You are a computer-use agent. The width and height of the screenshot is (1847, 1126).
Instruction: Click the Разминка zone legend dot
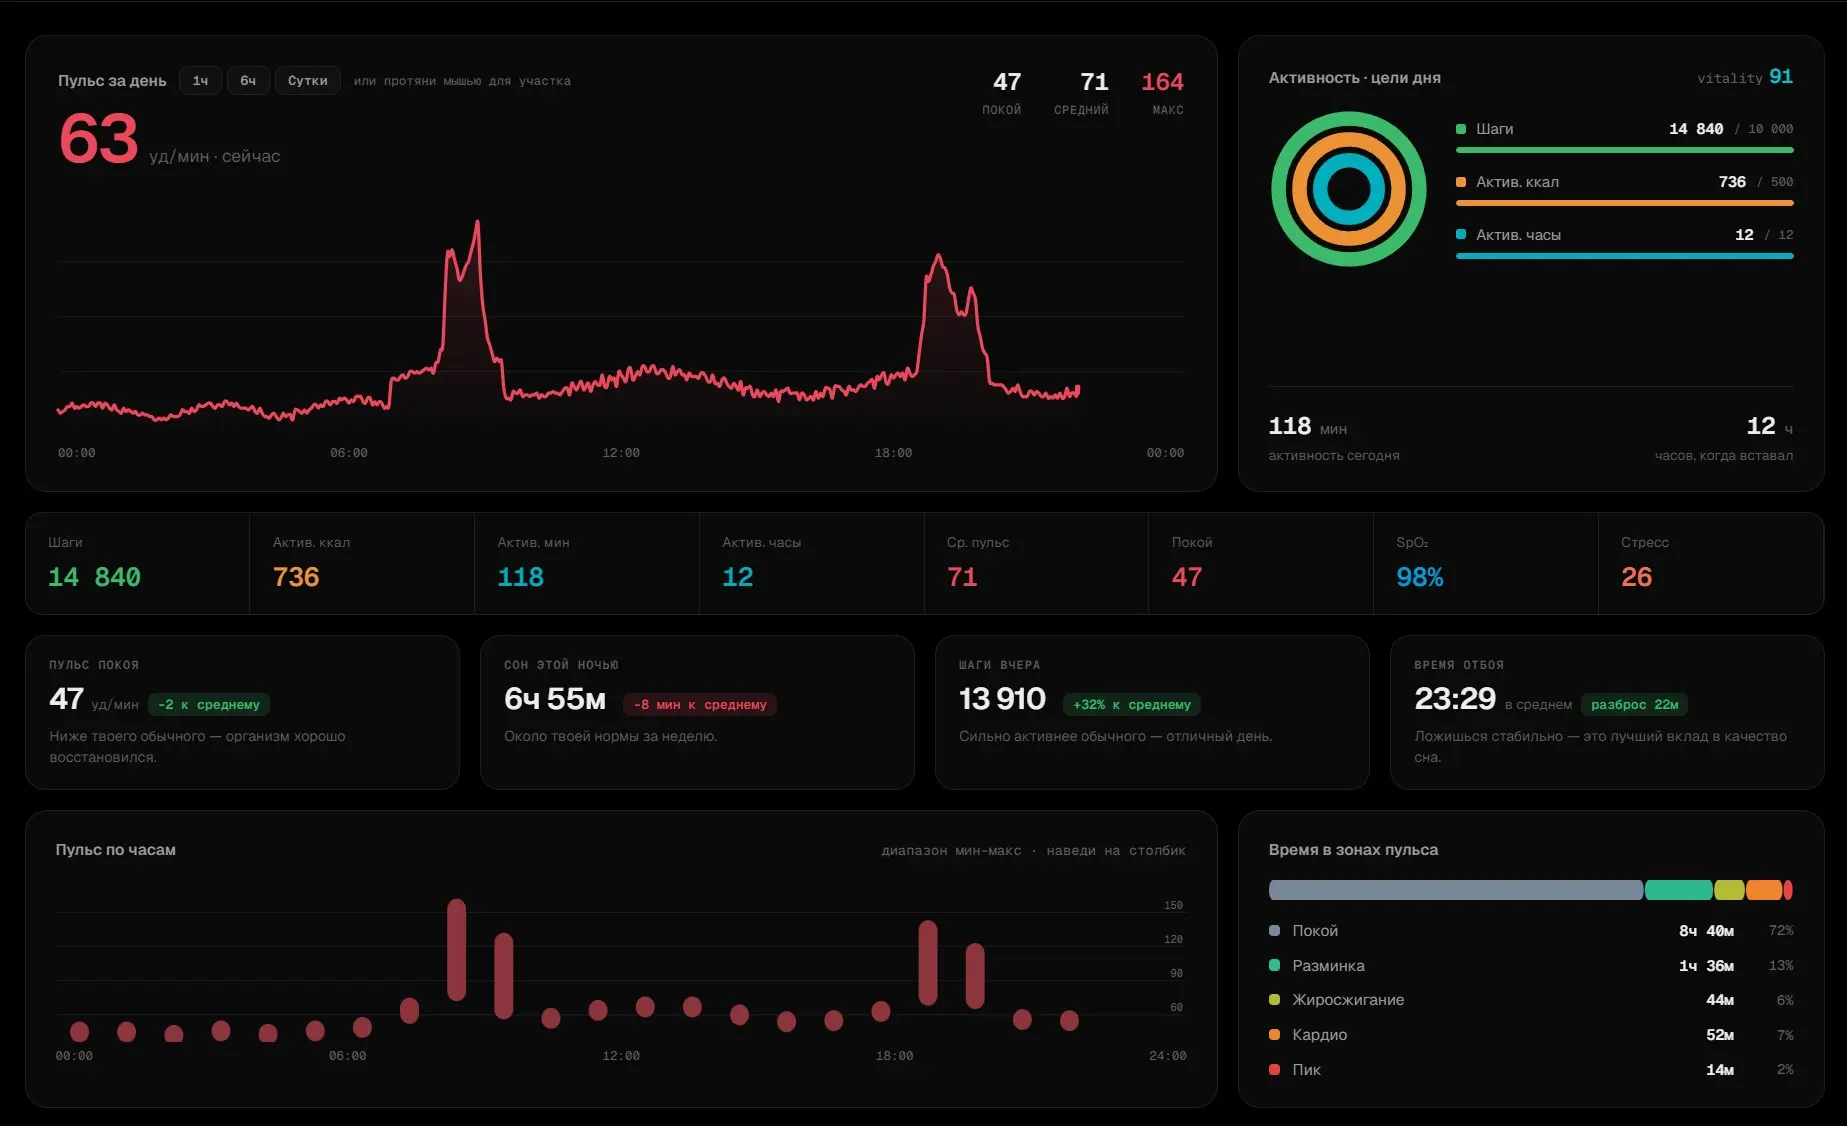click(x=1274, y=965)
